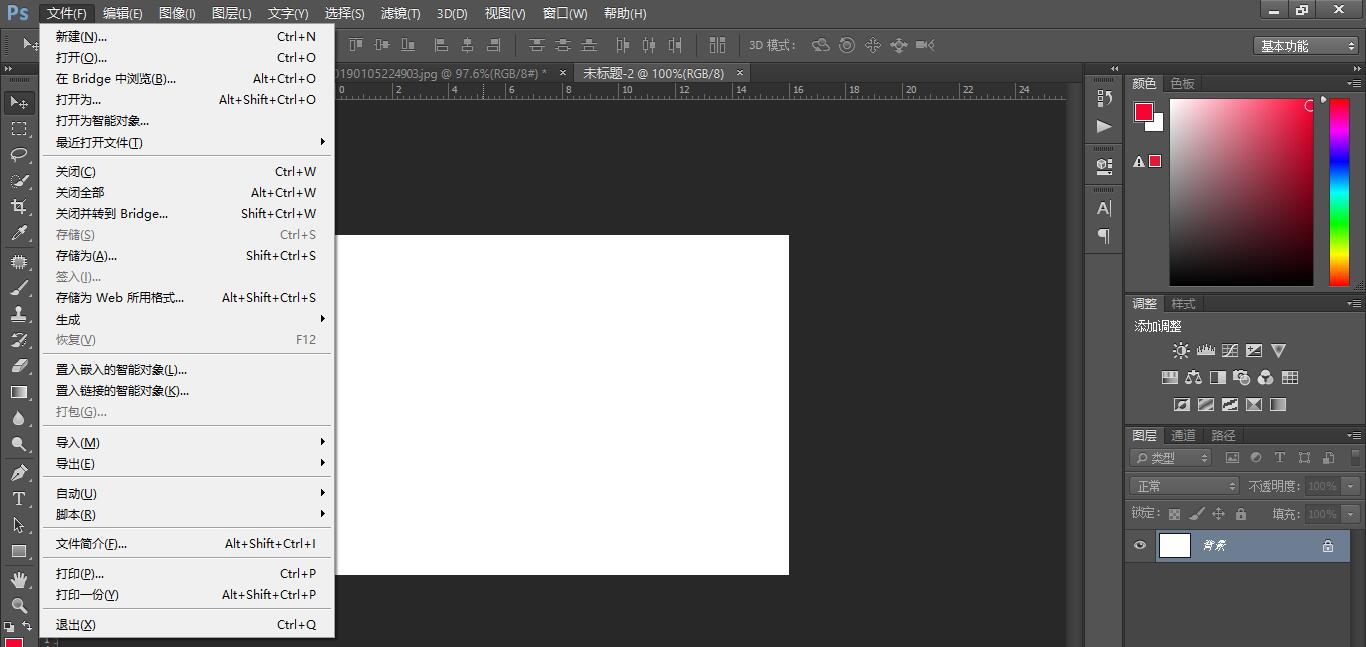Toggle lock transparent pixels for layer

(1174, 514)
